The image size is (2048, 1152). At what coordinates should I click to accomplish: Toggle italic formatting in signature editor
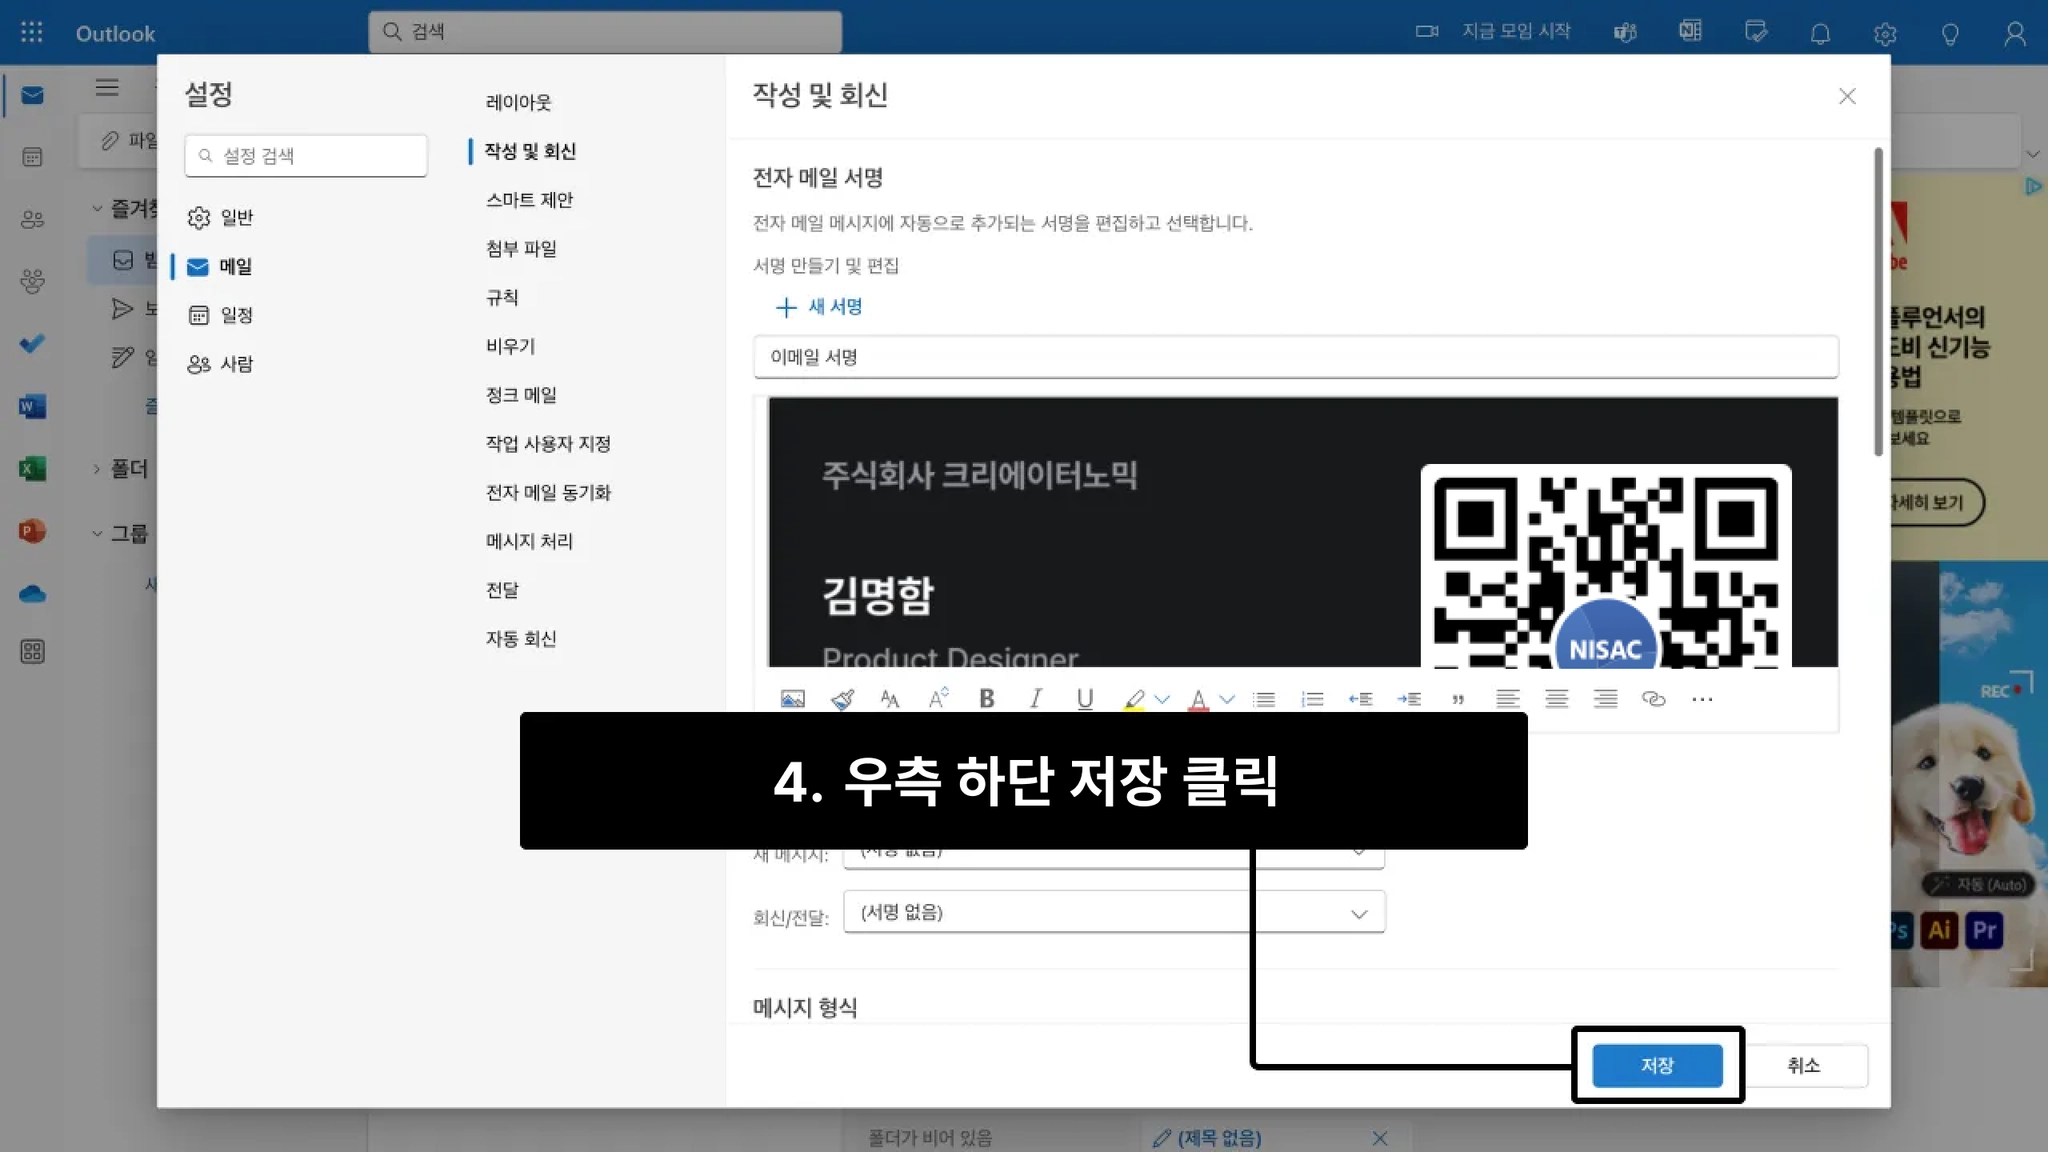pos(1036,699)
